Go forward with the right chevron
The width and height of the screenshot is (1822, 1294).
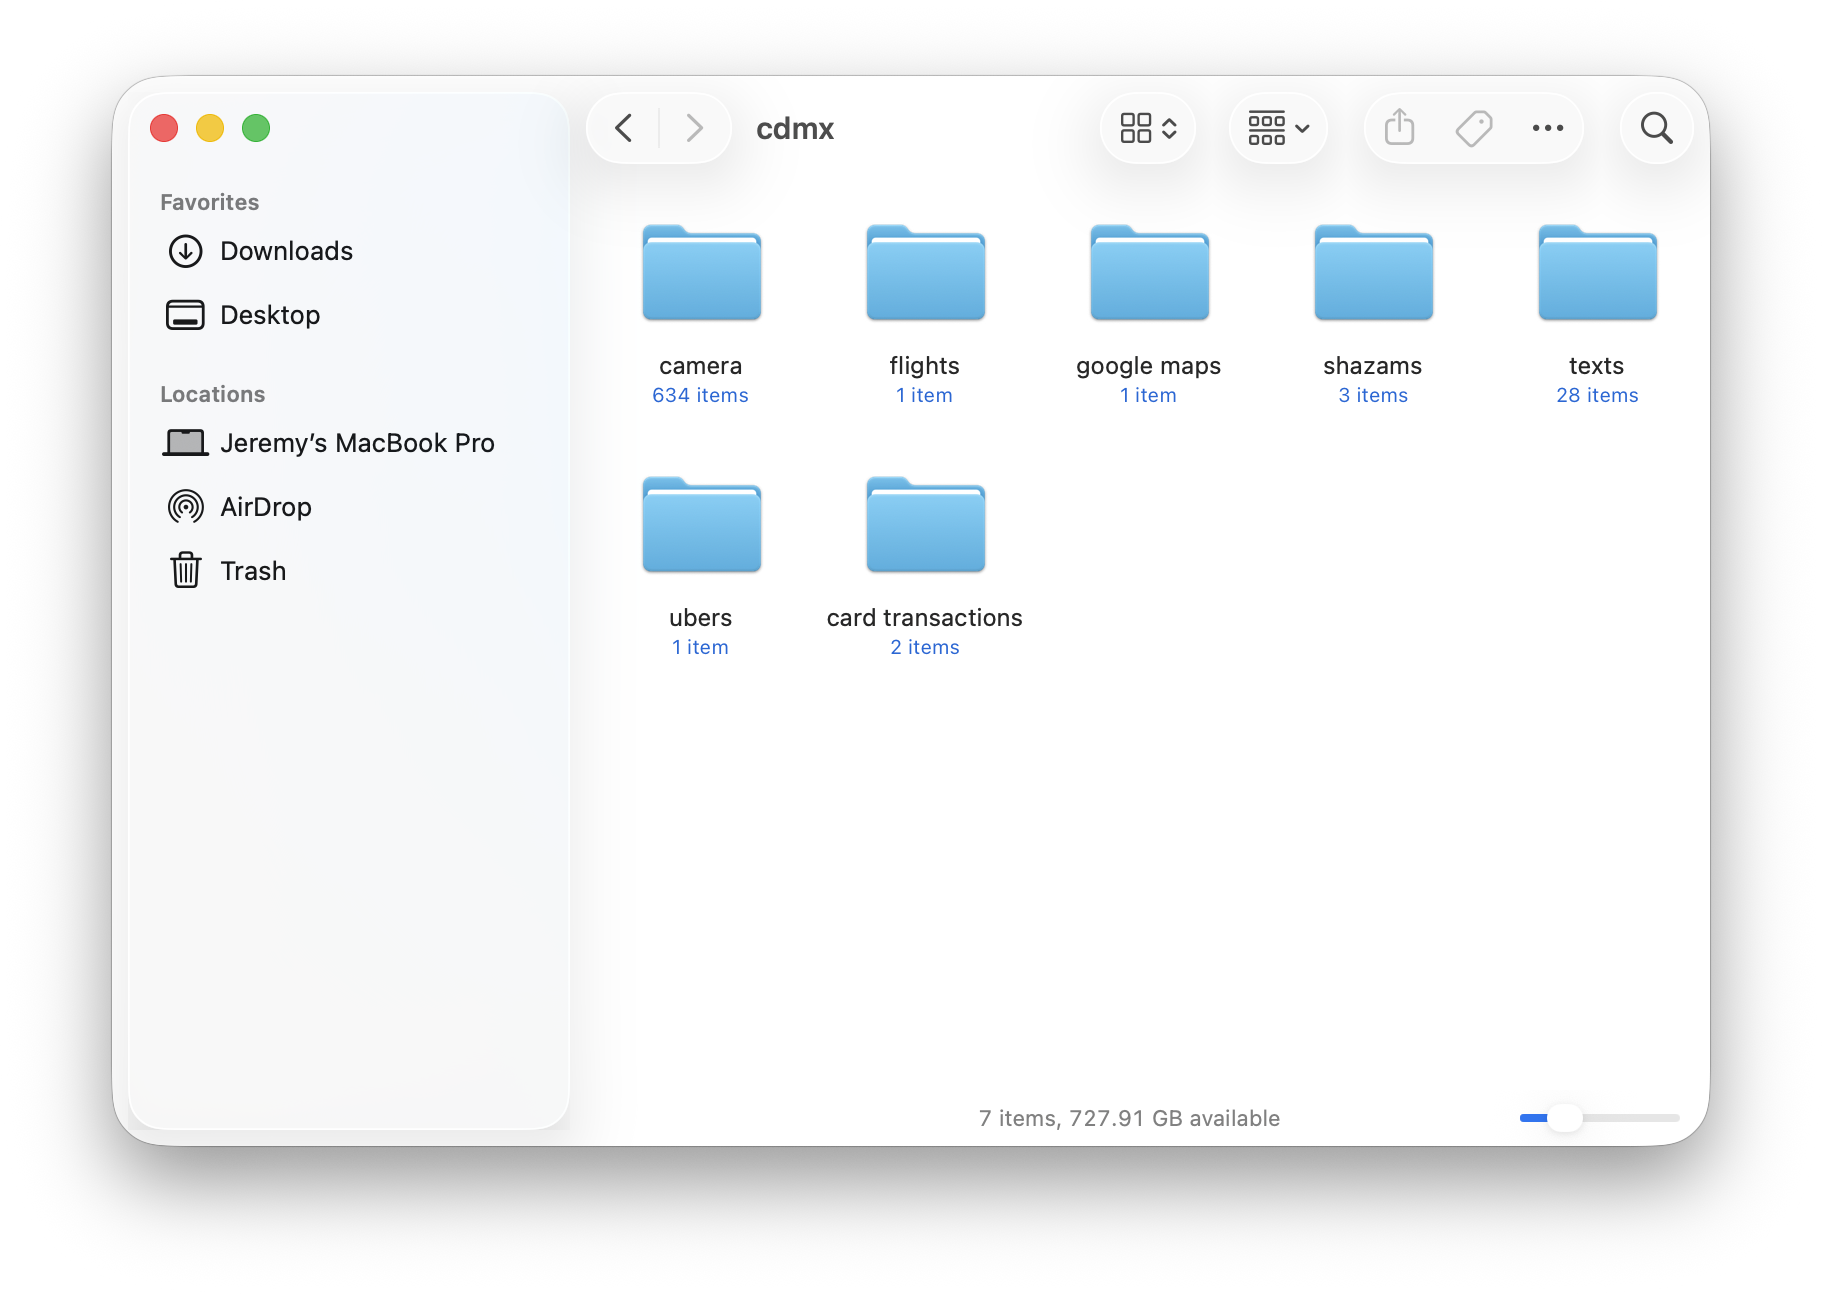pyautogui.click(x=694, y=128)
